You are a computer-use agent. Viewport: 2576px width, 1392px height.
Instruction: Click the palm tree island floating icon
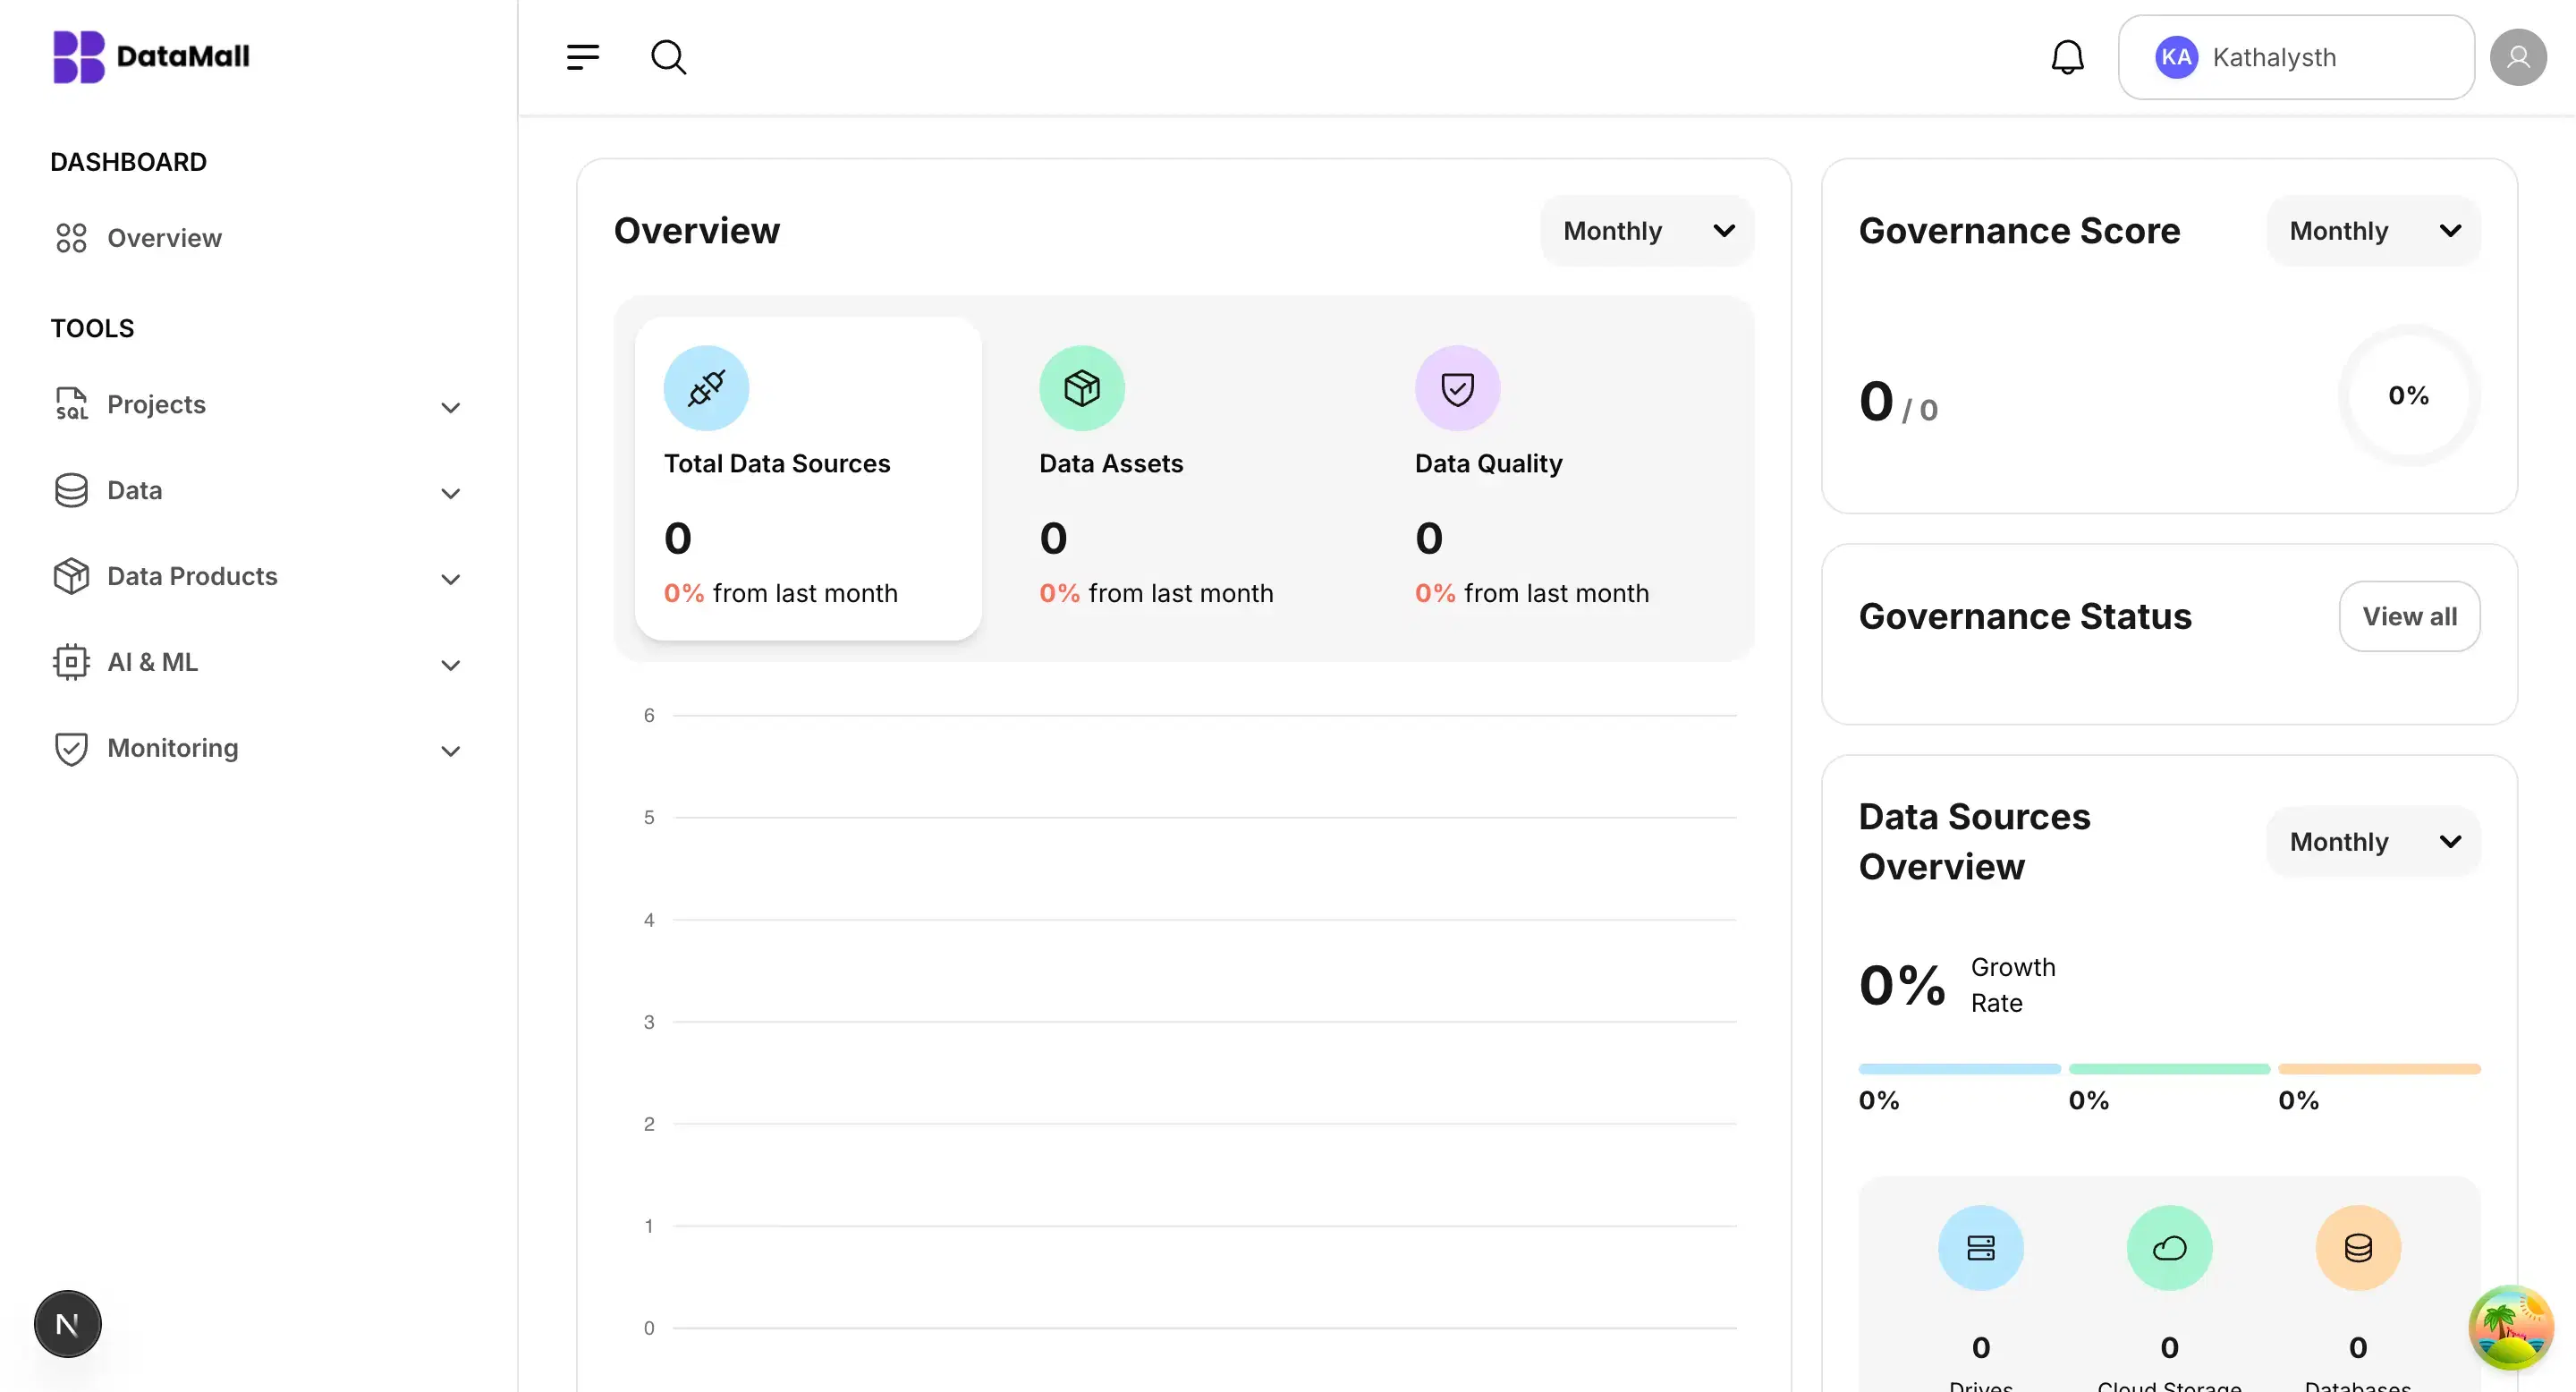(x=2511, y=1327)
